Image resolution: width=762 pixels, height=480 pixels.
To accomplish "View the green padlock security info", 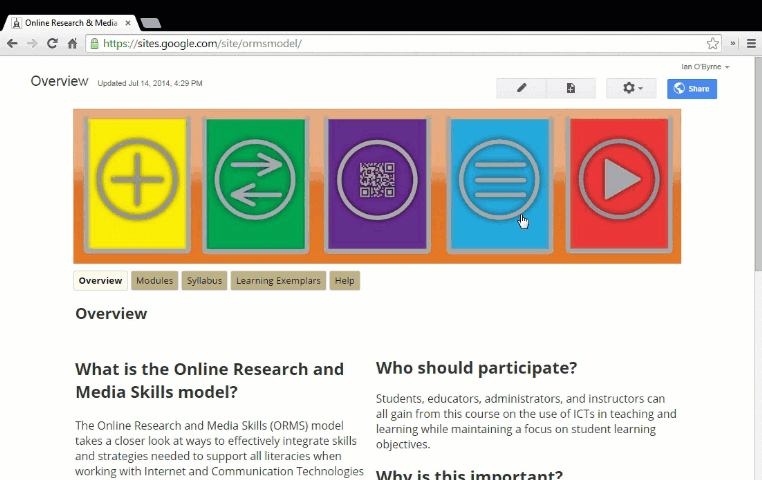I will 95,44.
